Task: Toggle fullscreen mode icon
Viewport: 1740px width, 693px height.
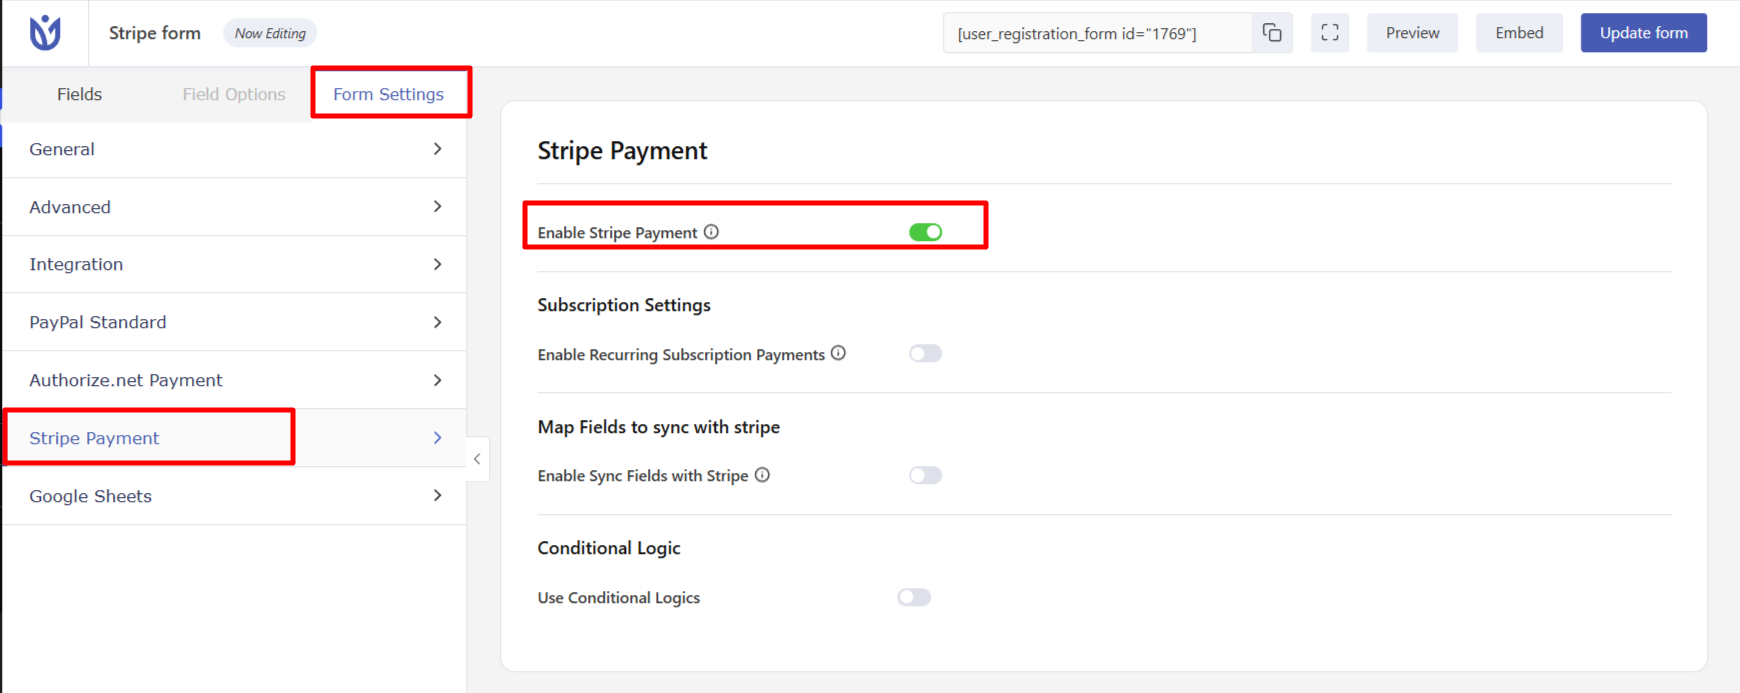Action: click(x=1330, y=33)
